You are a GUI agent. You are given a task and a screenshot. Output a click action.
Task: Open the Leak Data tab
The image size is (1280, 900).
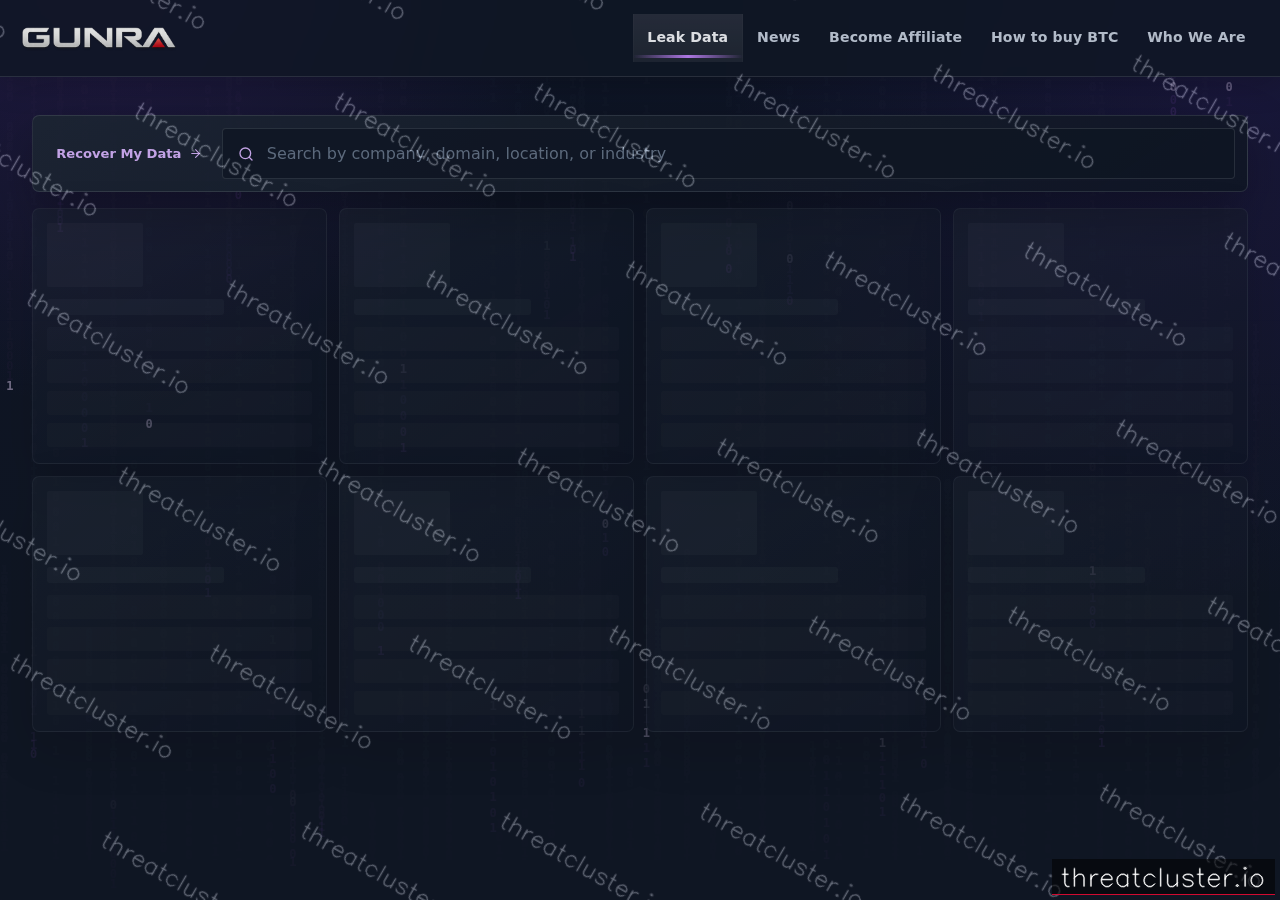tap(688, 37)
